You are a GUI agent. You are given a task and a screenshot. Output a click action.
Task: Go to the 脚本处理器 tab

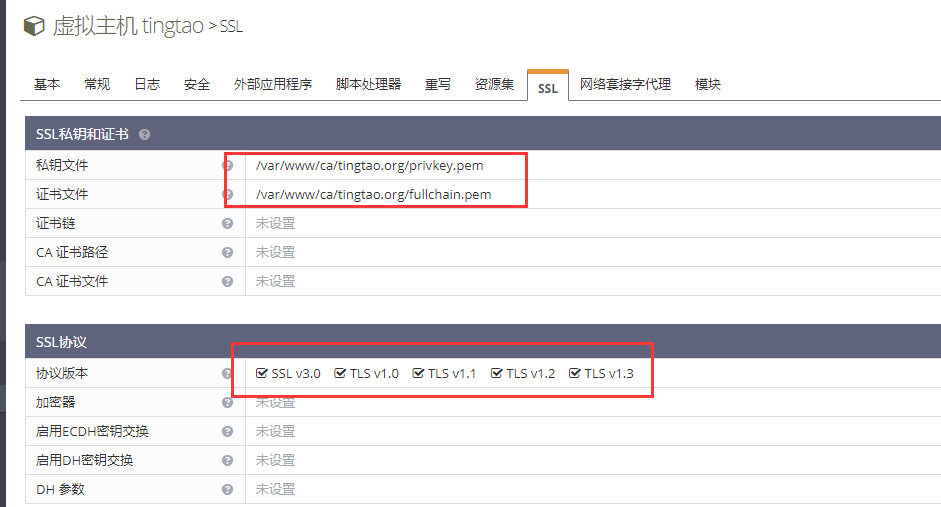pyautogui.click(x=368, y=85)
